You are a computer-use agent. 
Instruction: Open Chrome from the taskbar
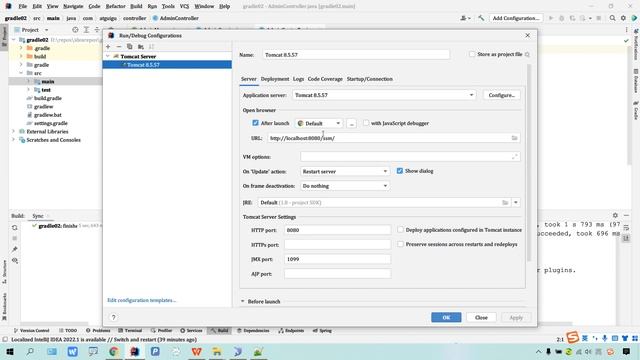114,351
